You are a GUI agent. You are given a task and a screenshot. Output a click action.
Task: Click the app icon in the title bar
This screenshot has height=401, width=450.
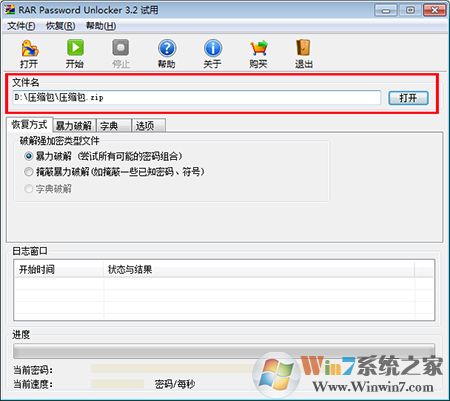[10, 9]
